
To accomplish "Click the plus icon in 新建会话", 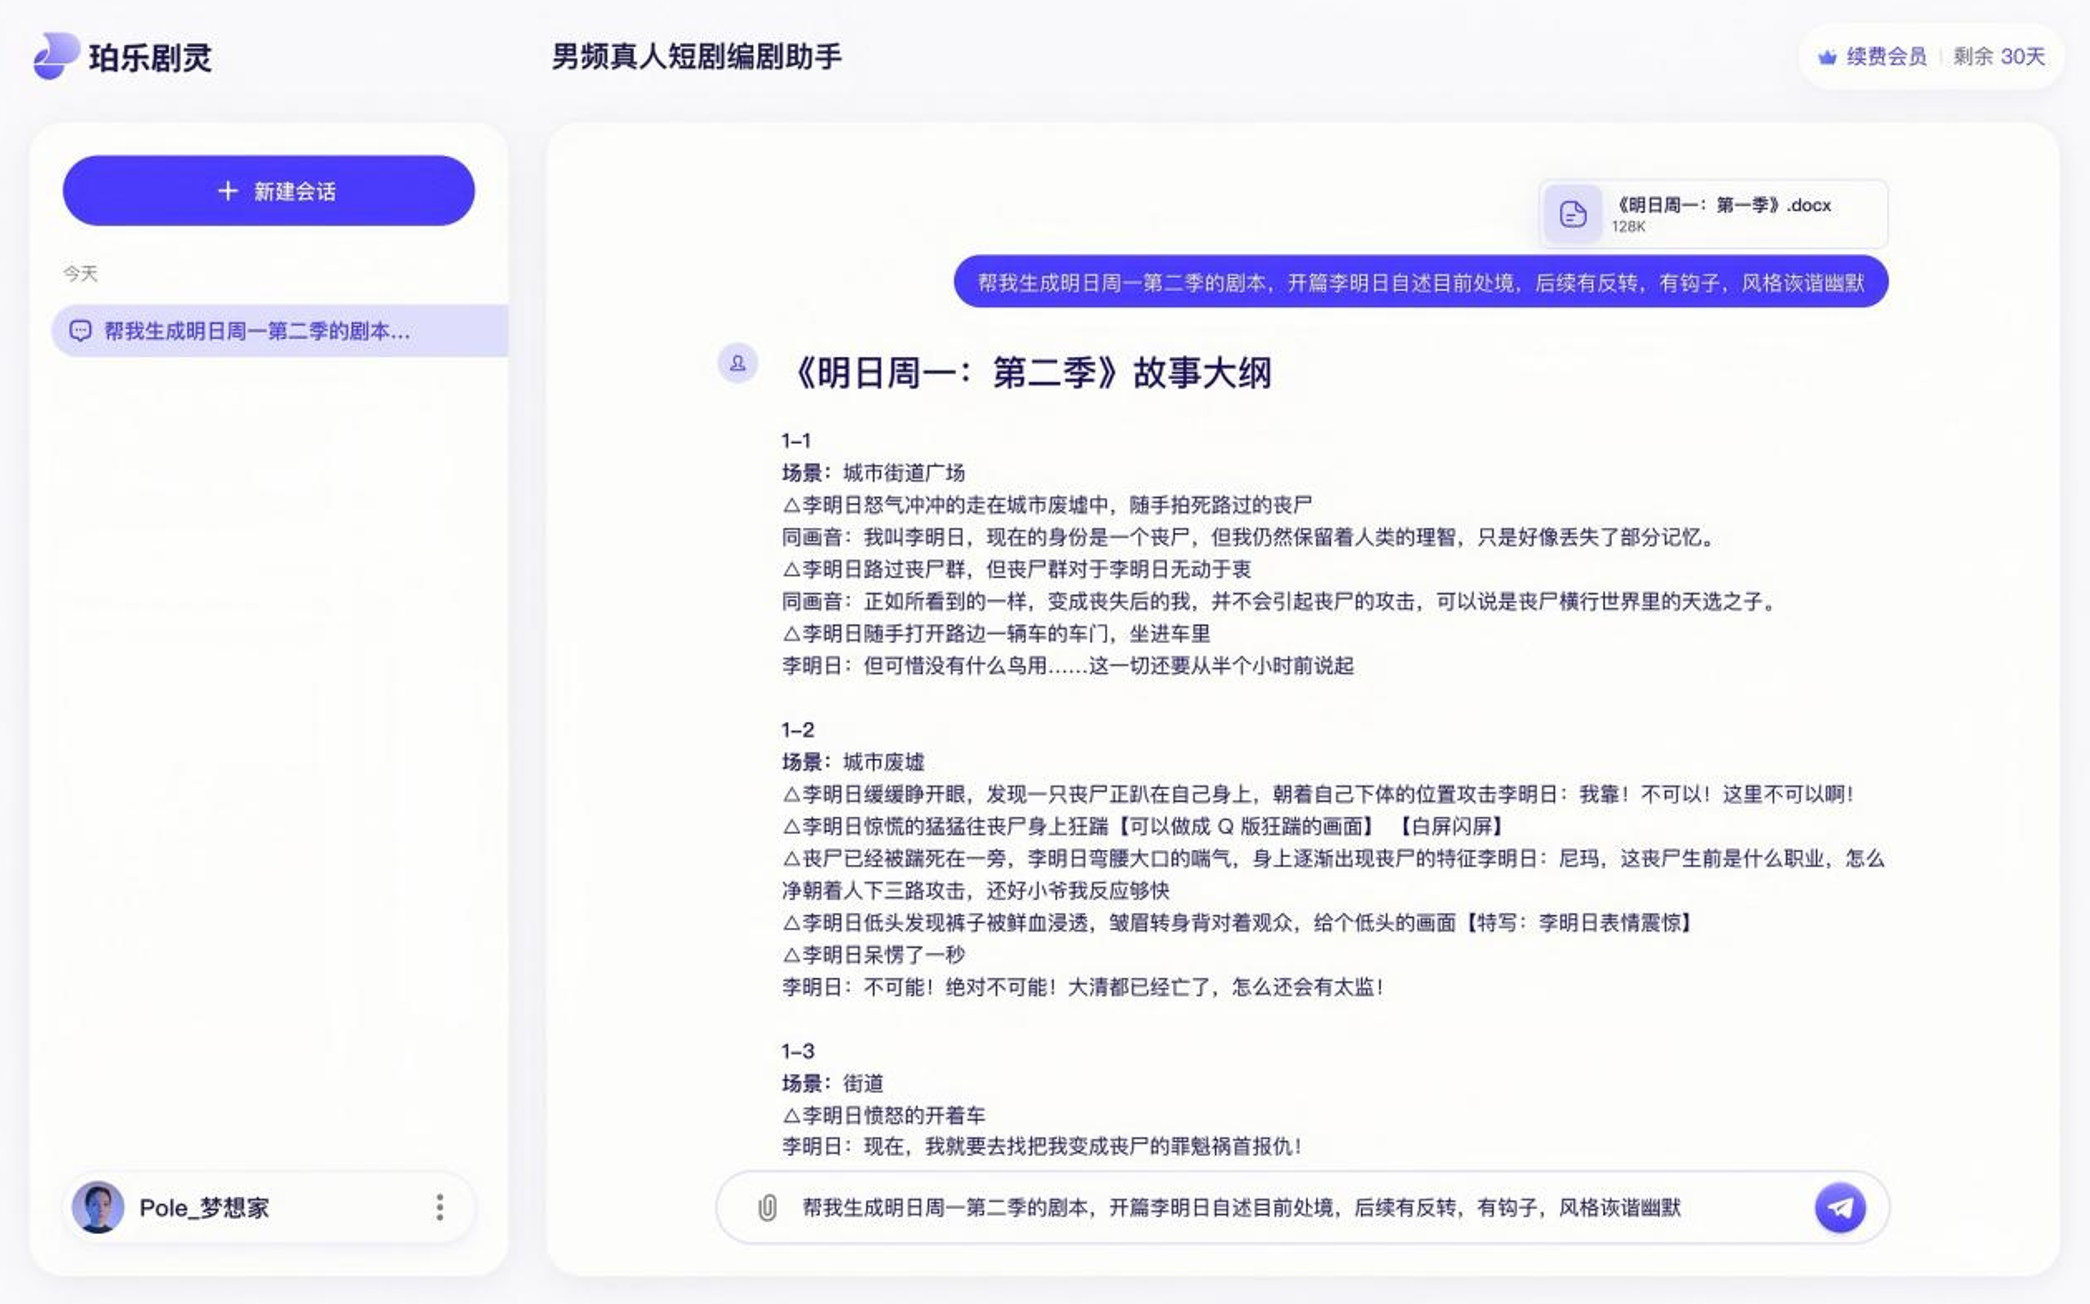I will click(228, 191).
